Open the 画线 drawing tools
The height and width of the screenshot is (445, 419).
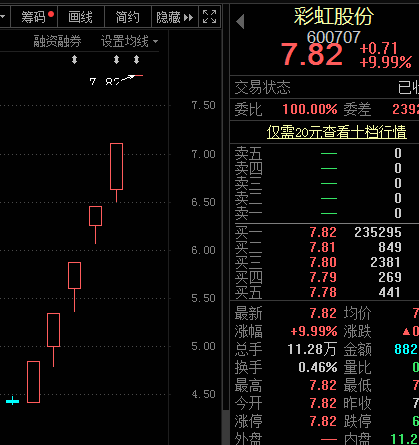[81, 16]
